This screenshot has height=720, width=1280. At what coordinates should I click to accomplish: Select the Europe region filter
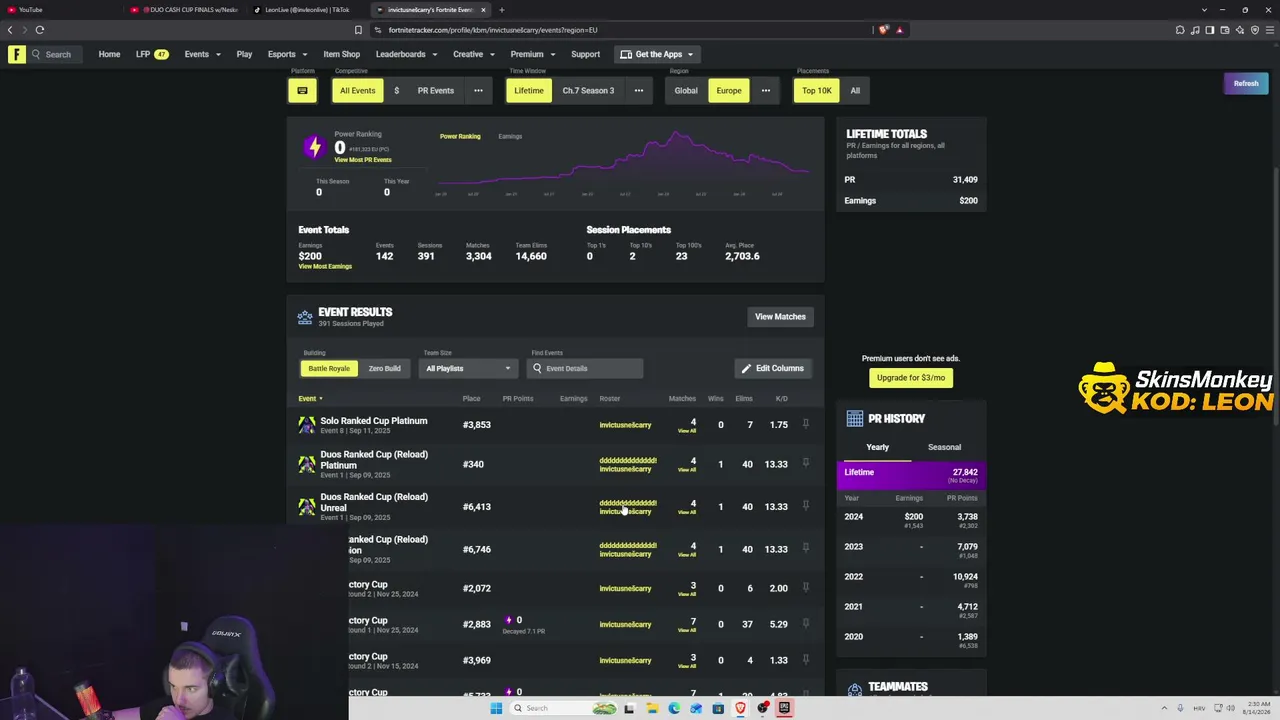click(729, 90)
